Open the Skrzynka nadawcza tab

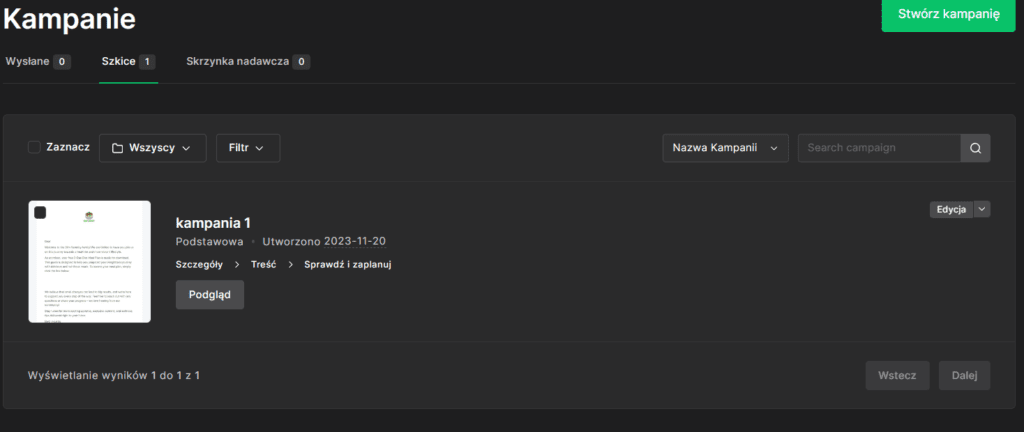point(247,62)
